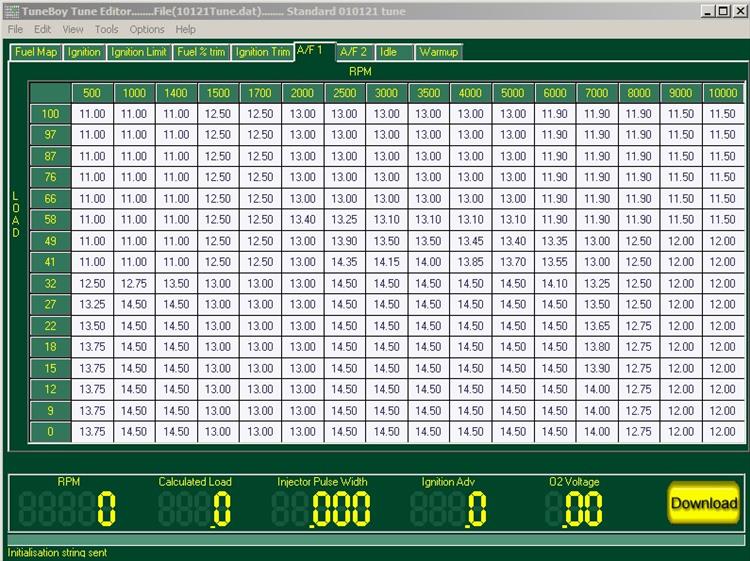Click cell 13.35 in load 49 row
Image resolution: width=750 pixels, height=561 pixels.
click(x=554, y=241)
